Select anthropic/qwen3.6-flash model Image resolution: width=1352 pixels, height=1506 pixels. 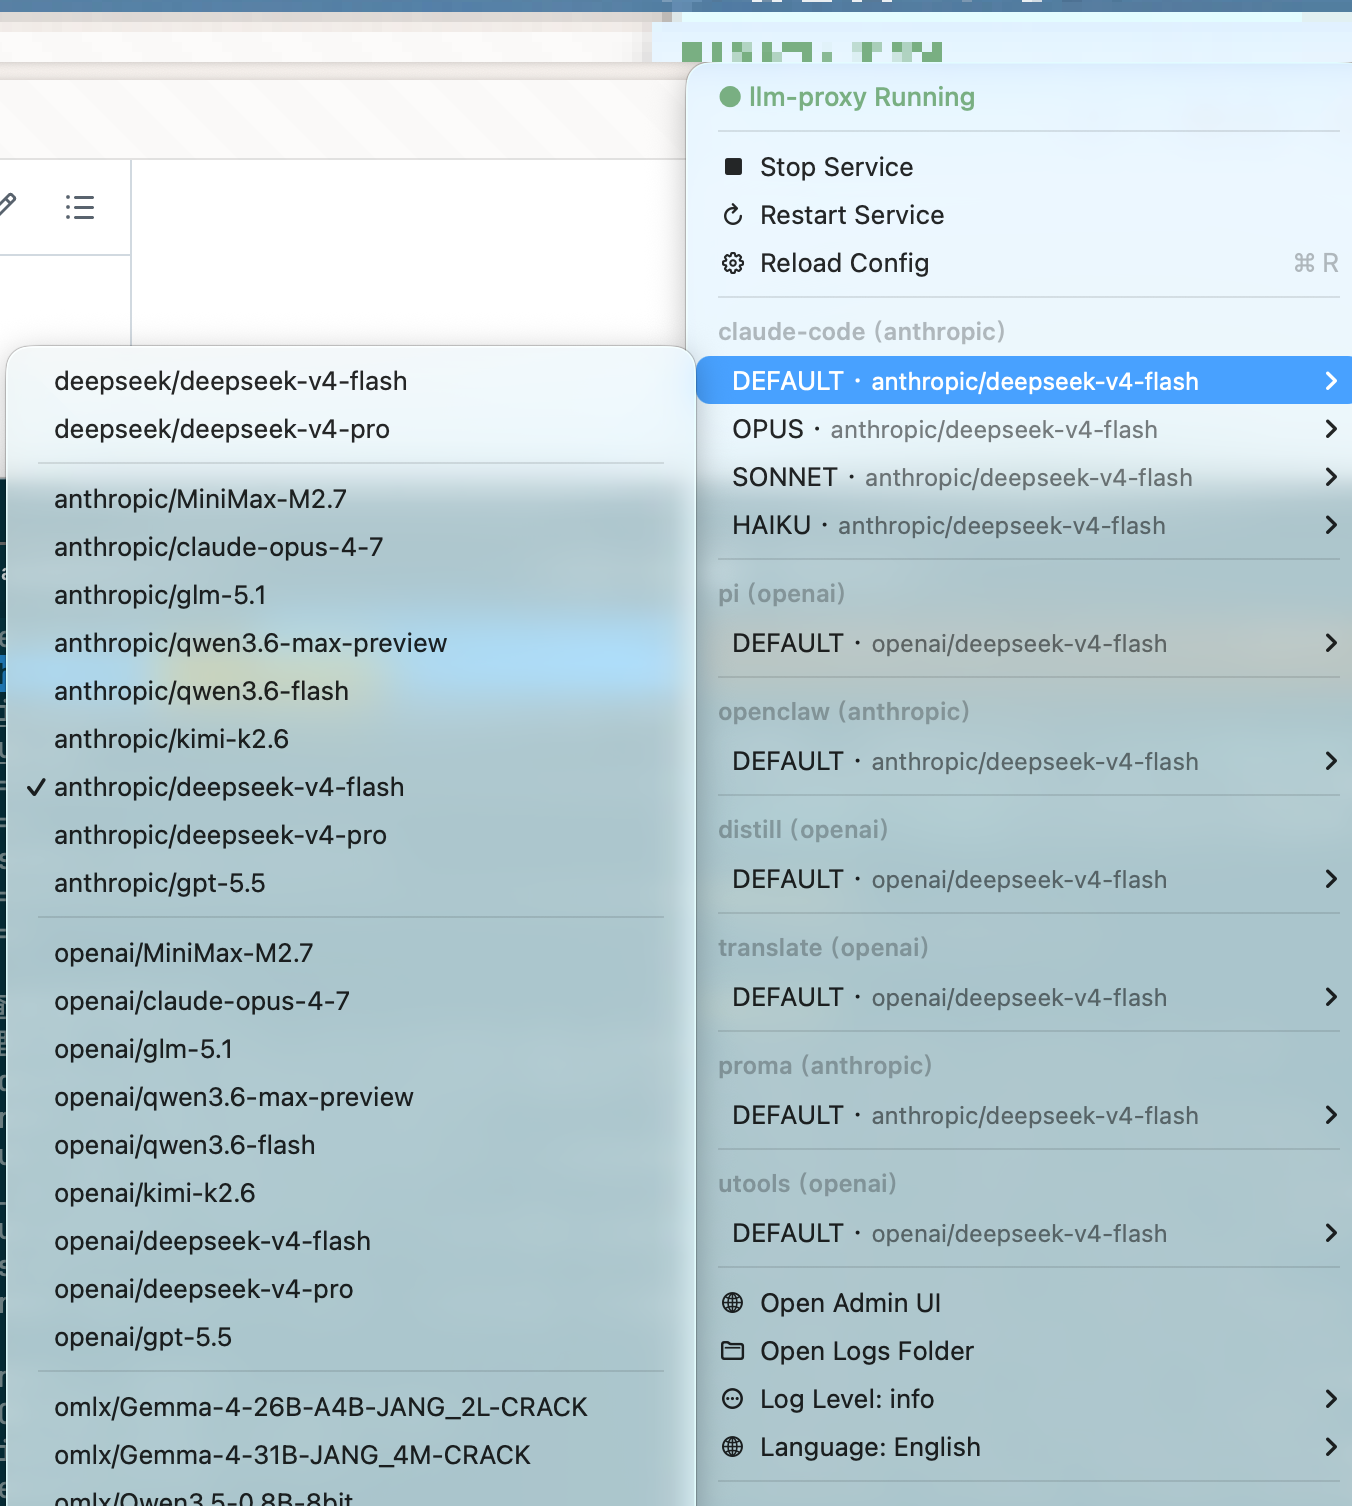(350, 691)
